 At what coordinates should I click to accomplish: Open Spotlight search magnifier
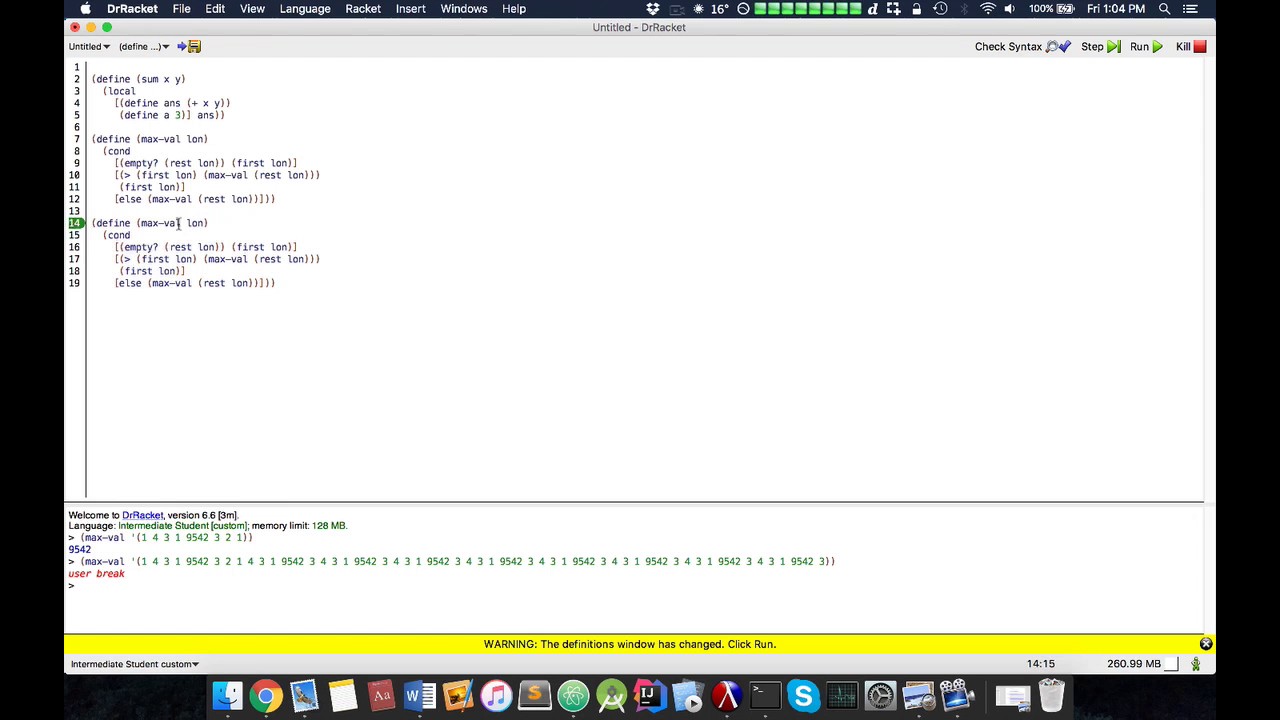1164,9
